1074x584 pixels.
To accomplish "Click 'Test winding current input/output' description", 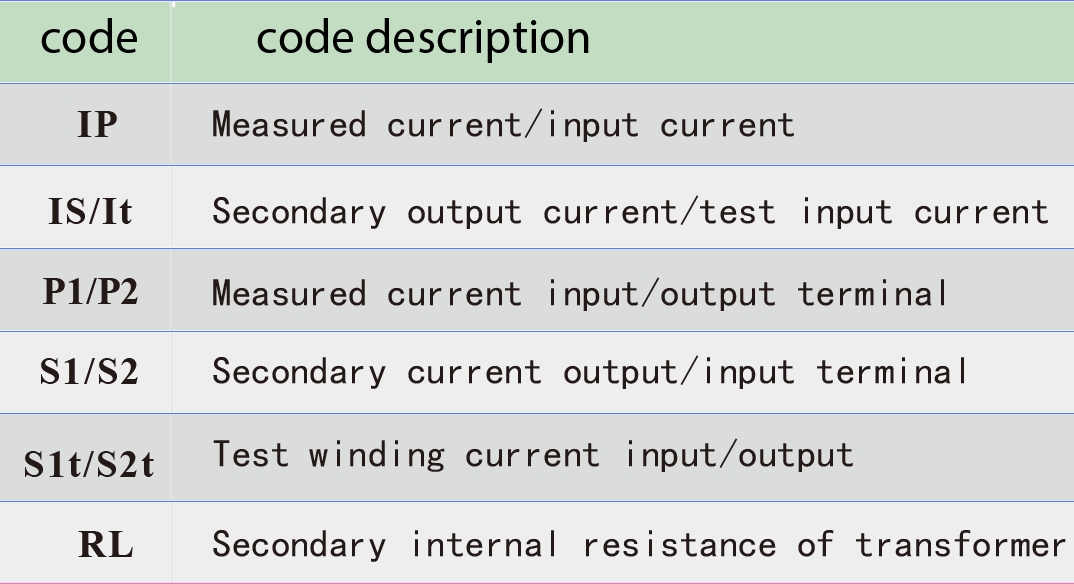I will click(x=532, y=455).
